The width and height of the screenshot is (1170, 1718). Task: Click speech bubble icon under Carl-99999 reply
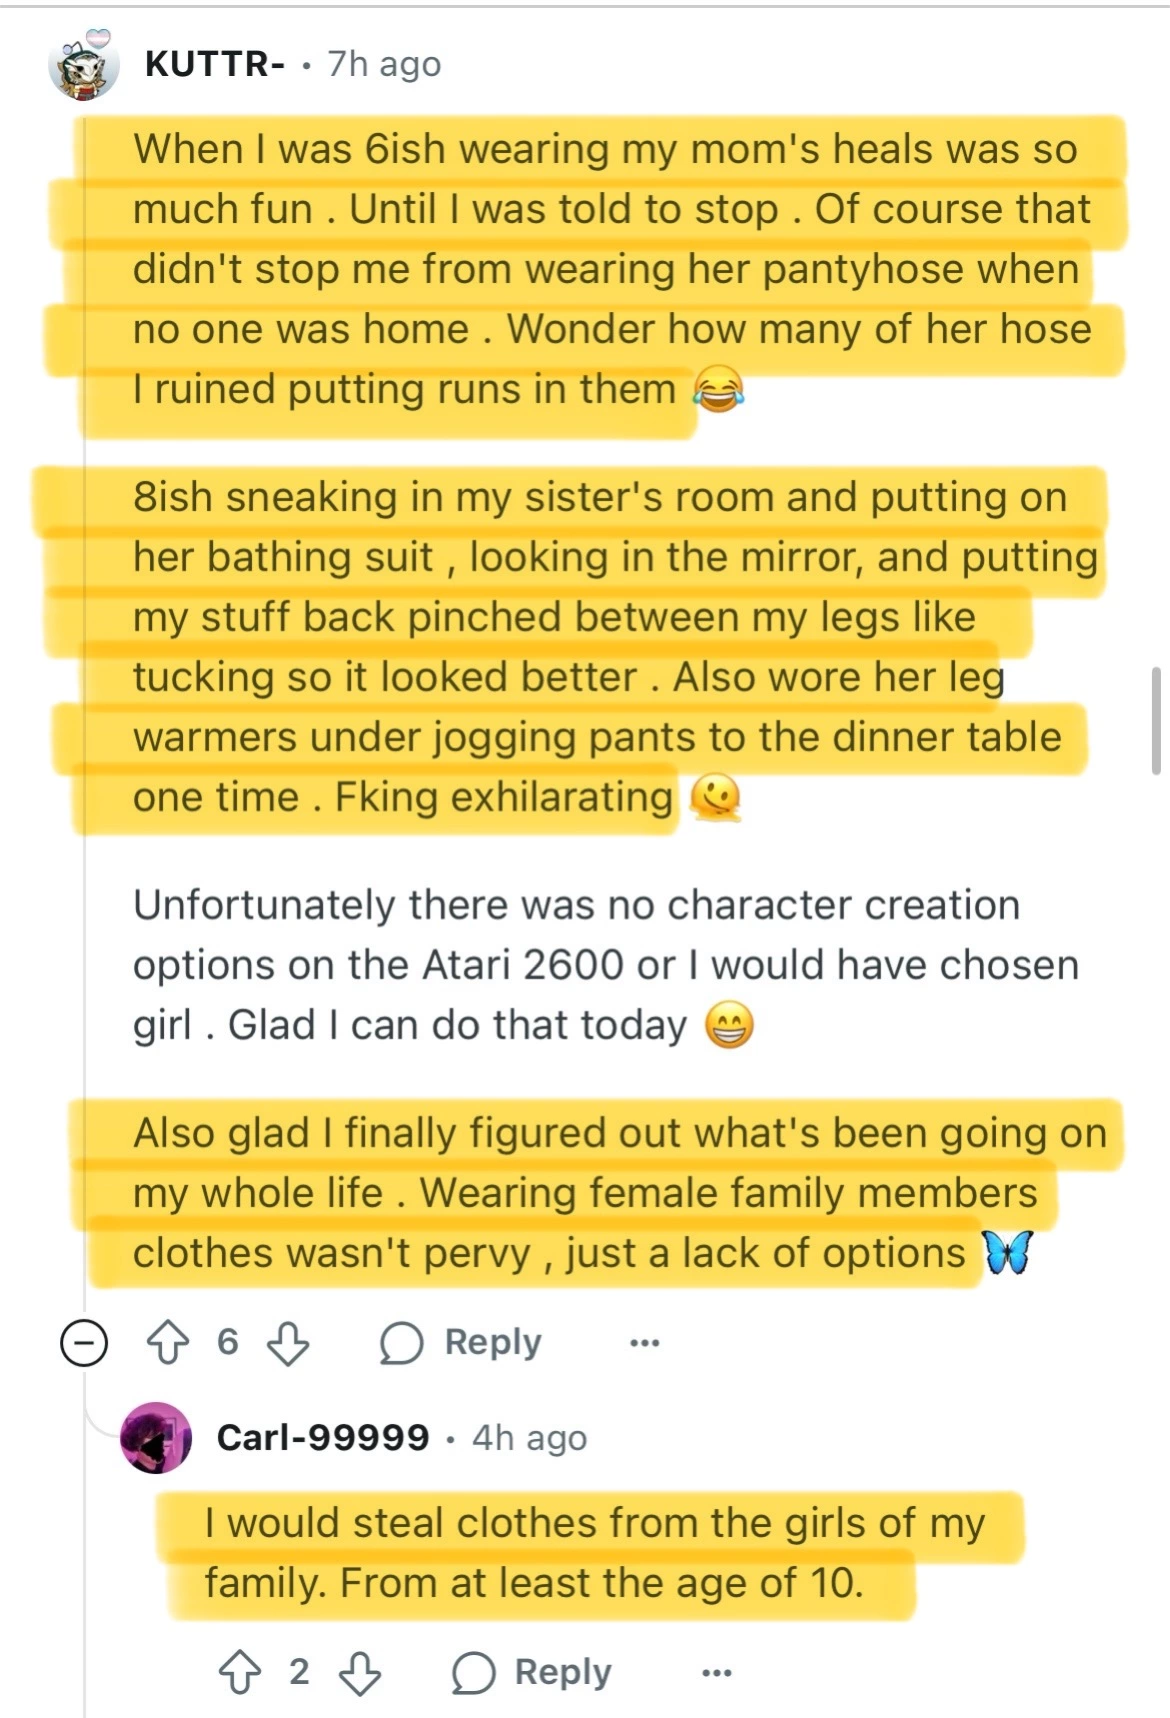click(x=473, y=1672)
